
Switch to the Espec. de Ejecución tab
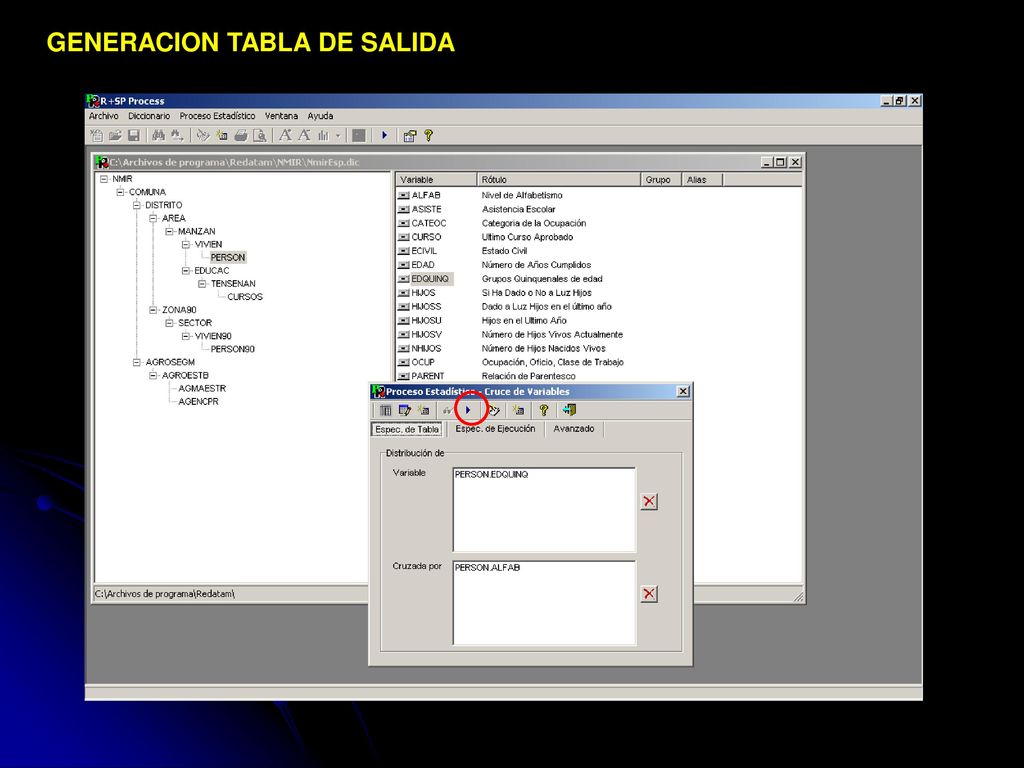[x=495, y=429]
